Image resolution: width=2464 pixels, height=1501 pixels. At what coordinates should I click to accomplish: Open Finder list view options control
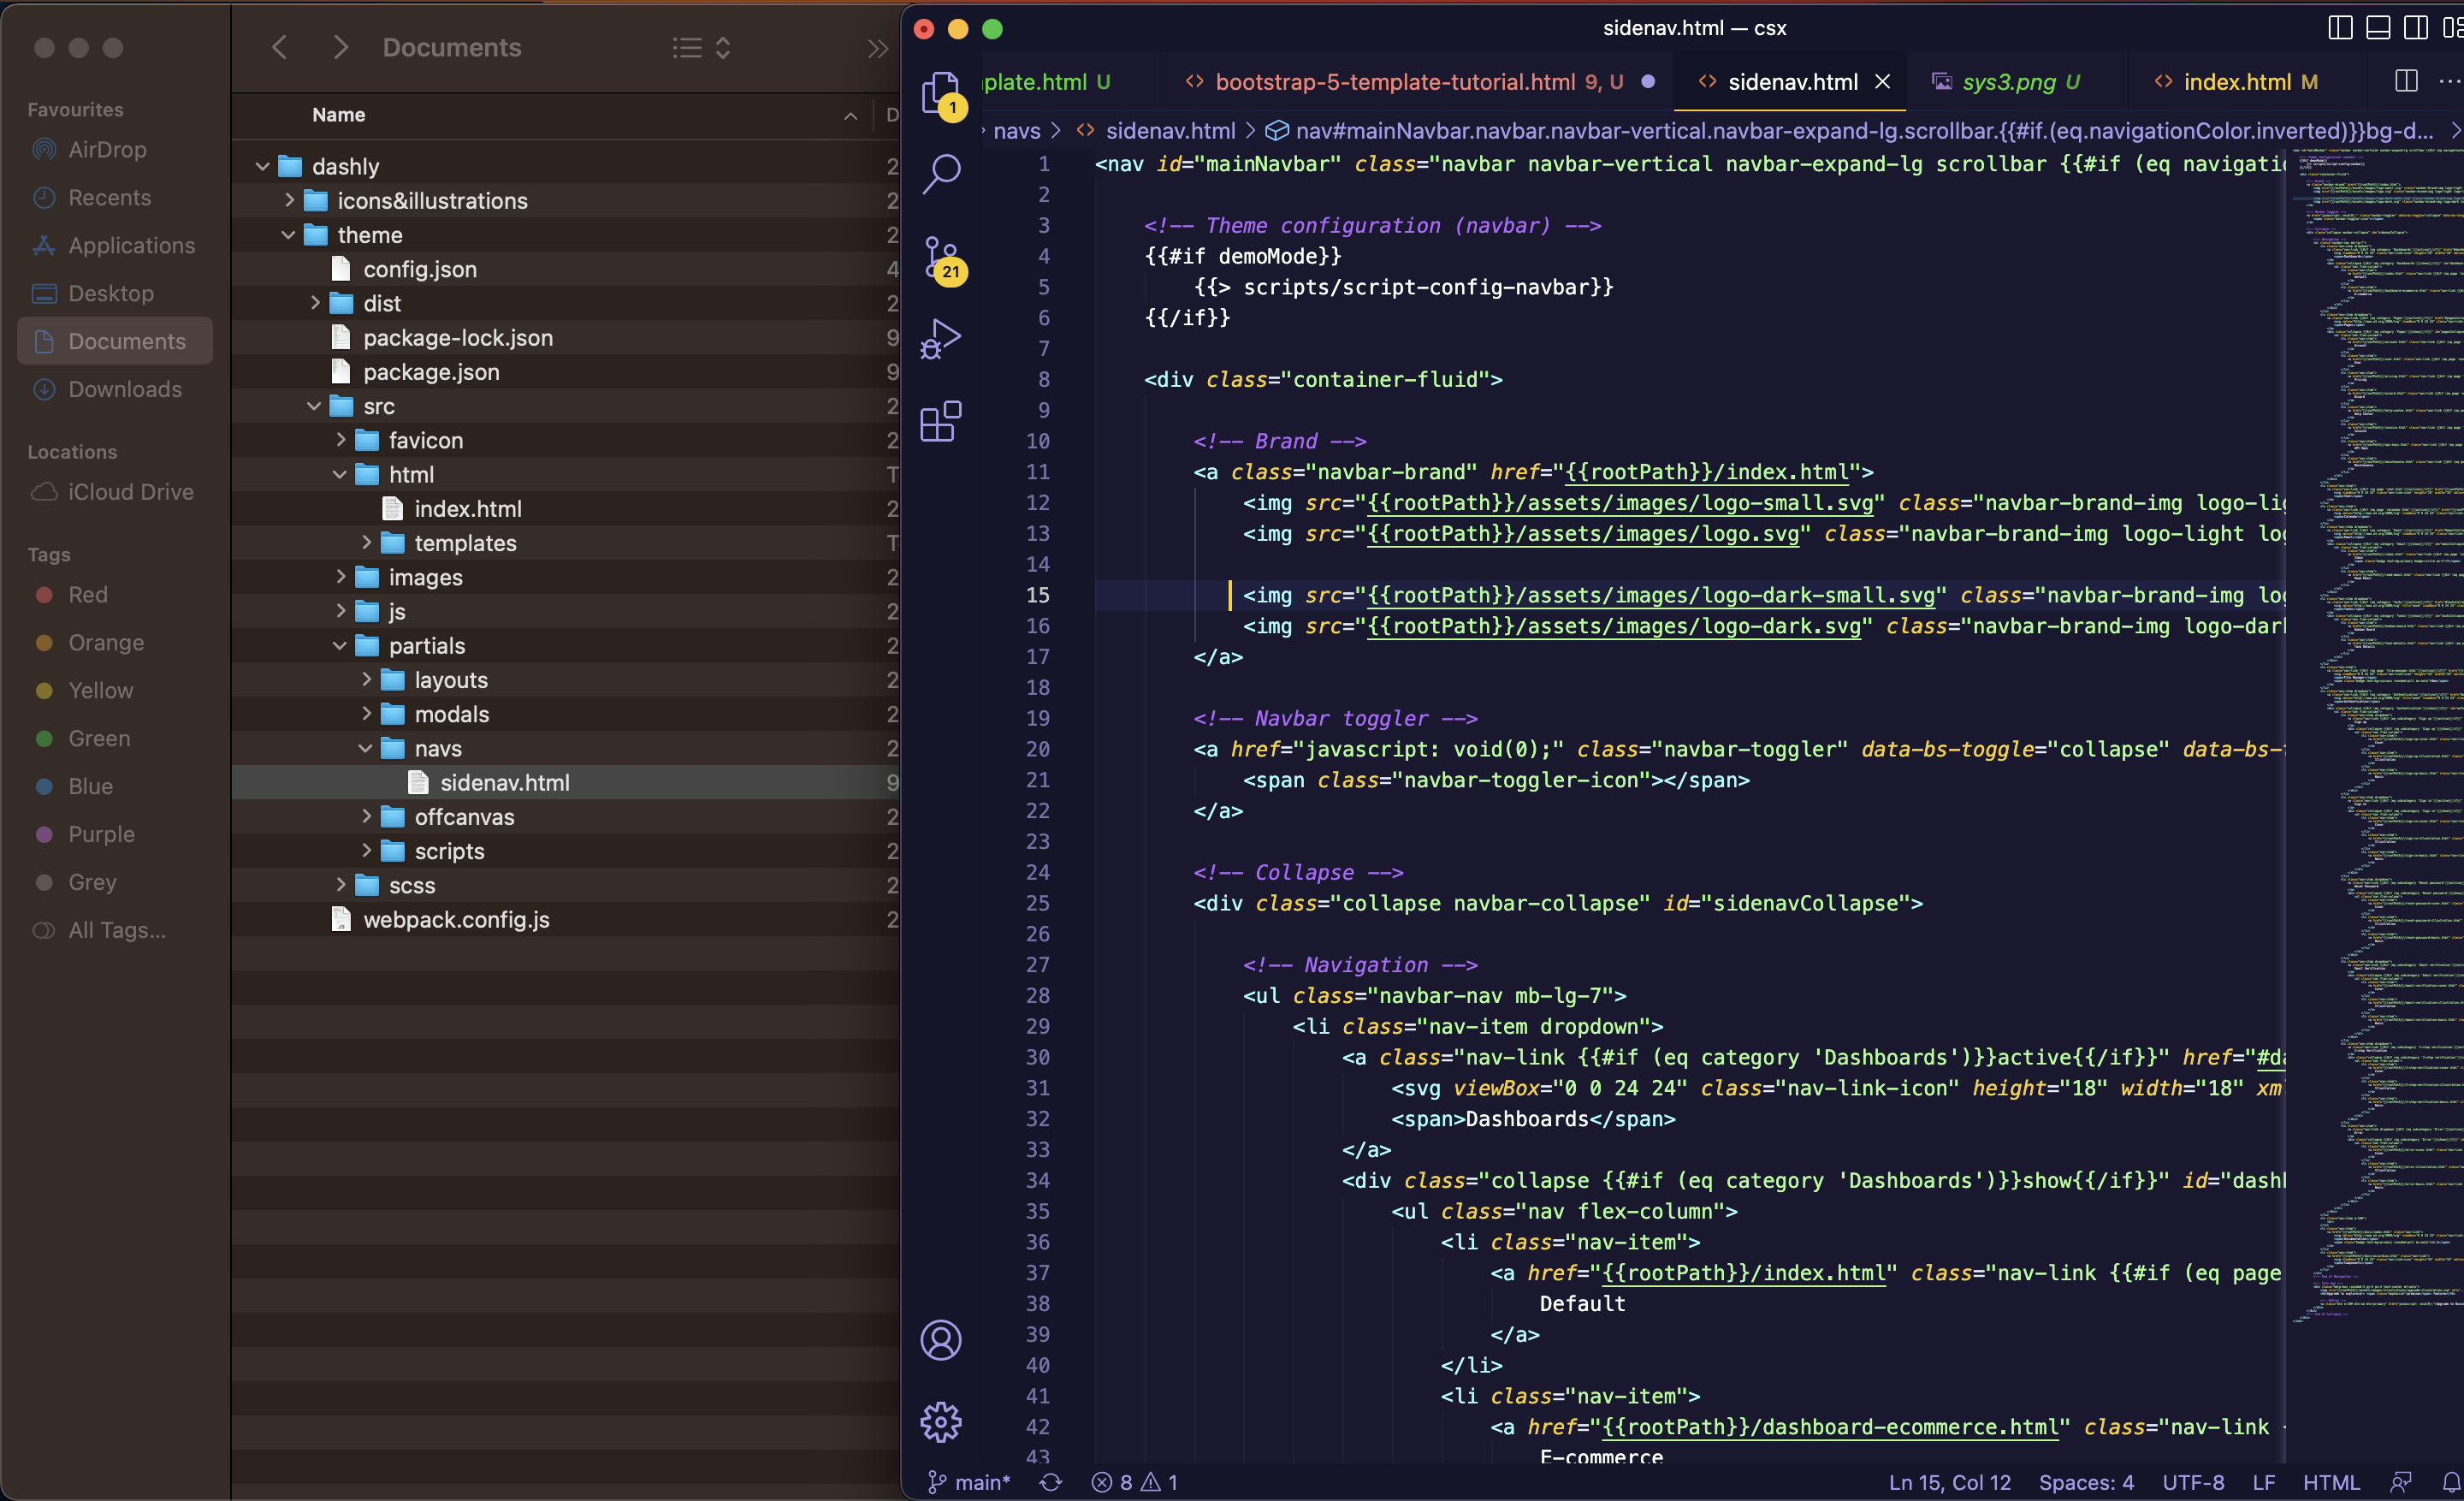[x=701, y=47]
